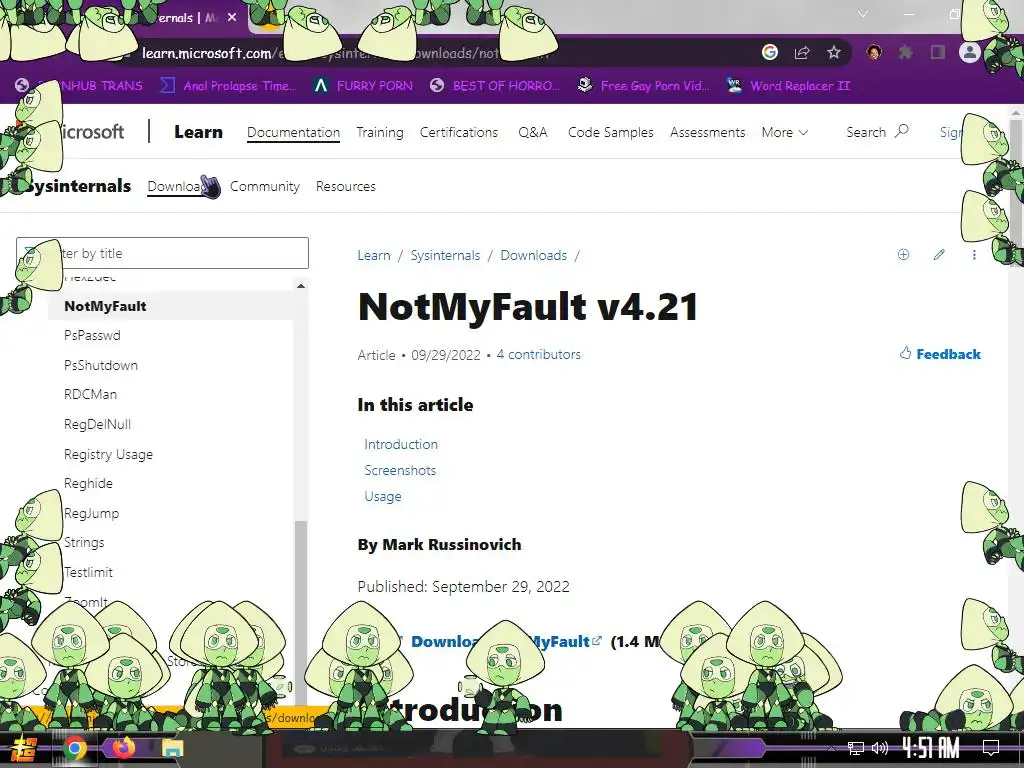Bookmark this page with the star icon
This screenshot has height=768, width=1024.
834,53
